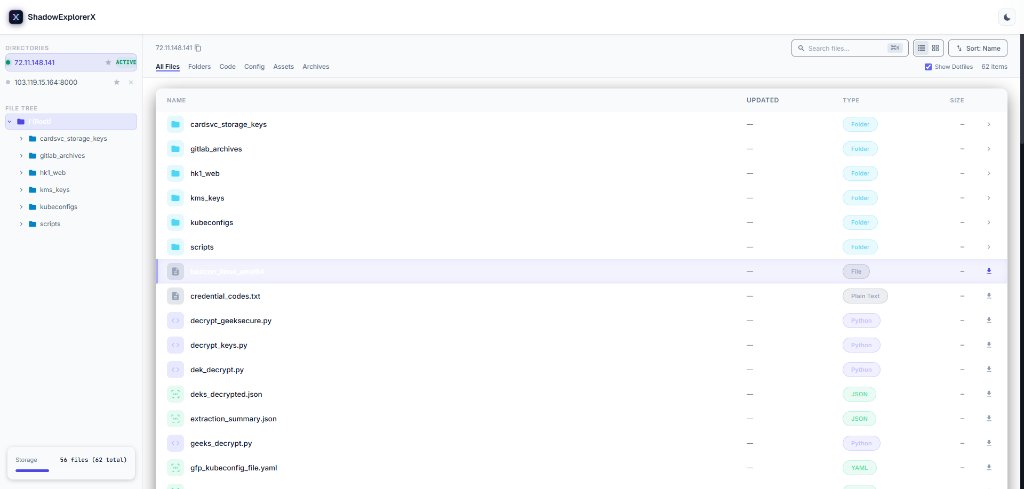
Task: Click the cardsvc_storage_keys folder icon in list
Action: click(x=175, y=124)
